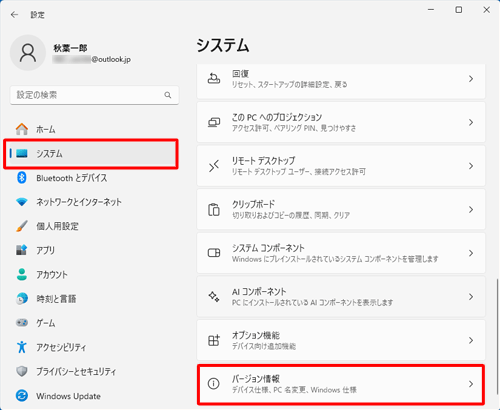Open リモート デスクトップ settings title
This screenshot has height=410, width=500.
click(x=264, y=161)
